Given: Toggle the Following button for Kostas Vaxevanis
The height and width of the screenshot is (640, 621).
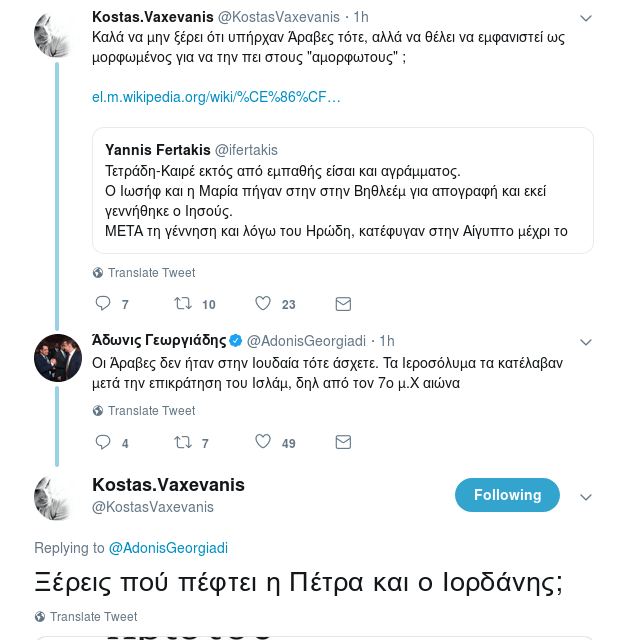Looking at the screenshot, I should click(x=507, y=495).
